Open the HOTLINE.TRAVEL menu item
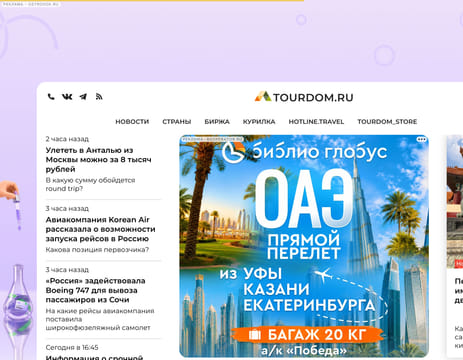 [316, 122]
